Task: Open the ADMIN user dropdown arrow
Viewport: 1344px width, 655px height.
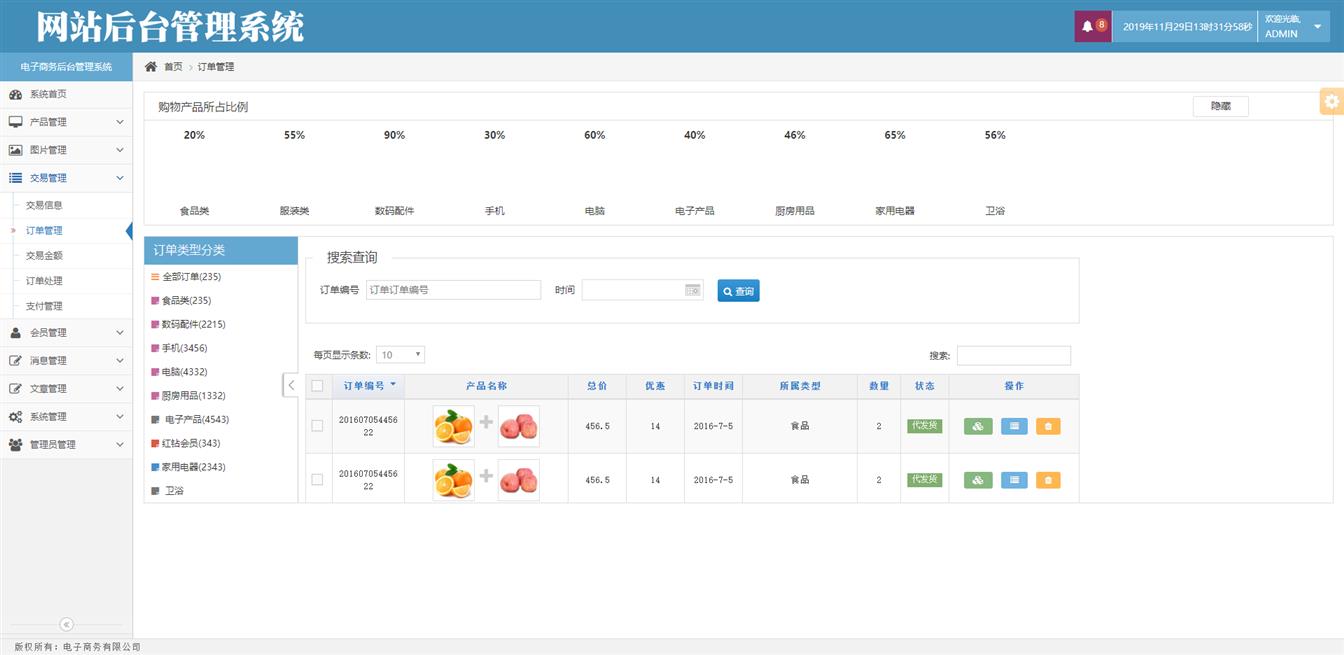Action: (1317, 27)
